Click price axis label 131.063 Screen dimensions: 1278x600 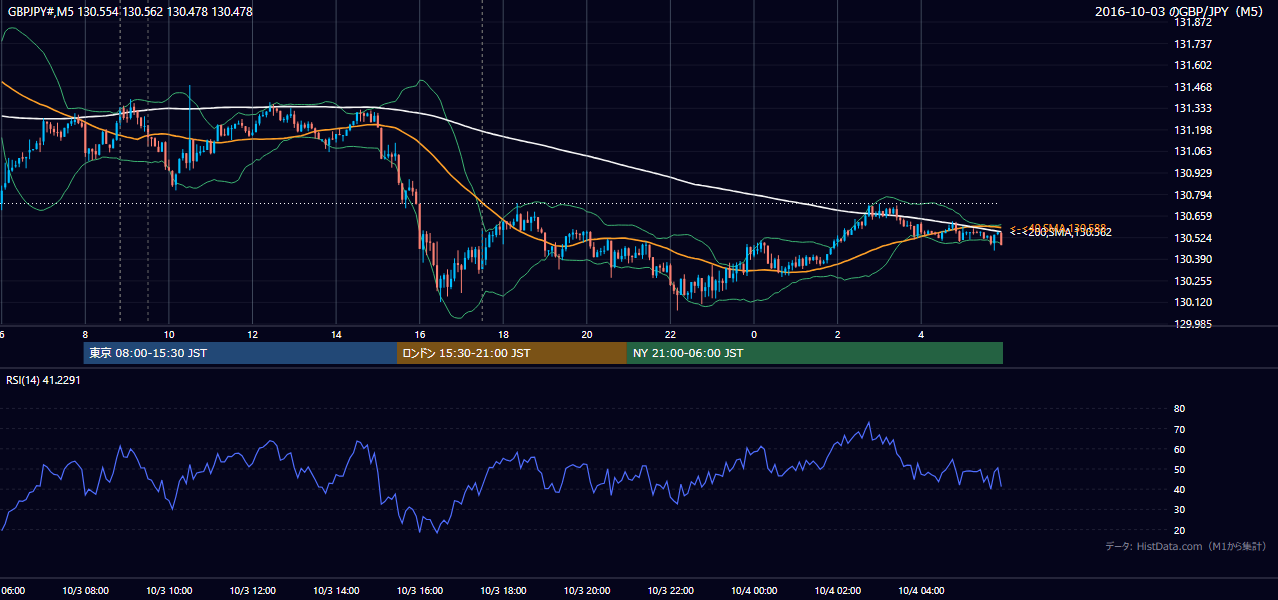pyautogui.click(x=1192, y=152)
